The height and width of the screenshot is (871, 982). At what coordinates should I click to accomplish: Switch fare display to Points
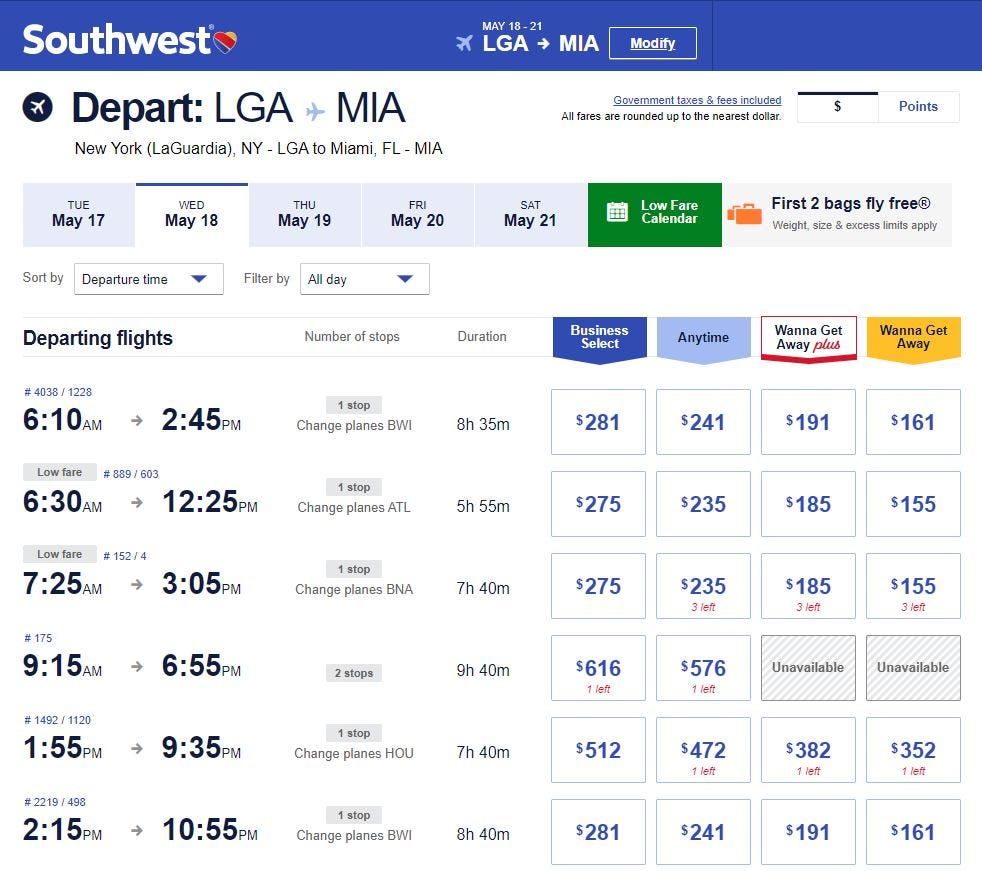(918, 107)
